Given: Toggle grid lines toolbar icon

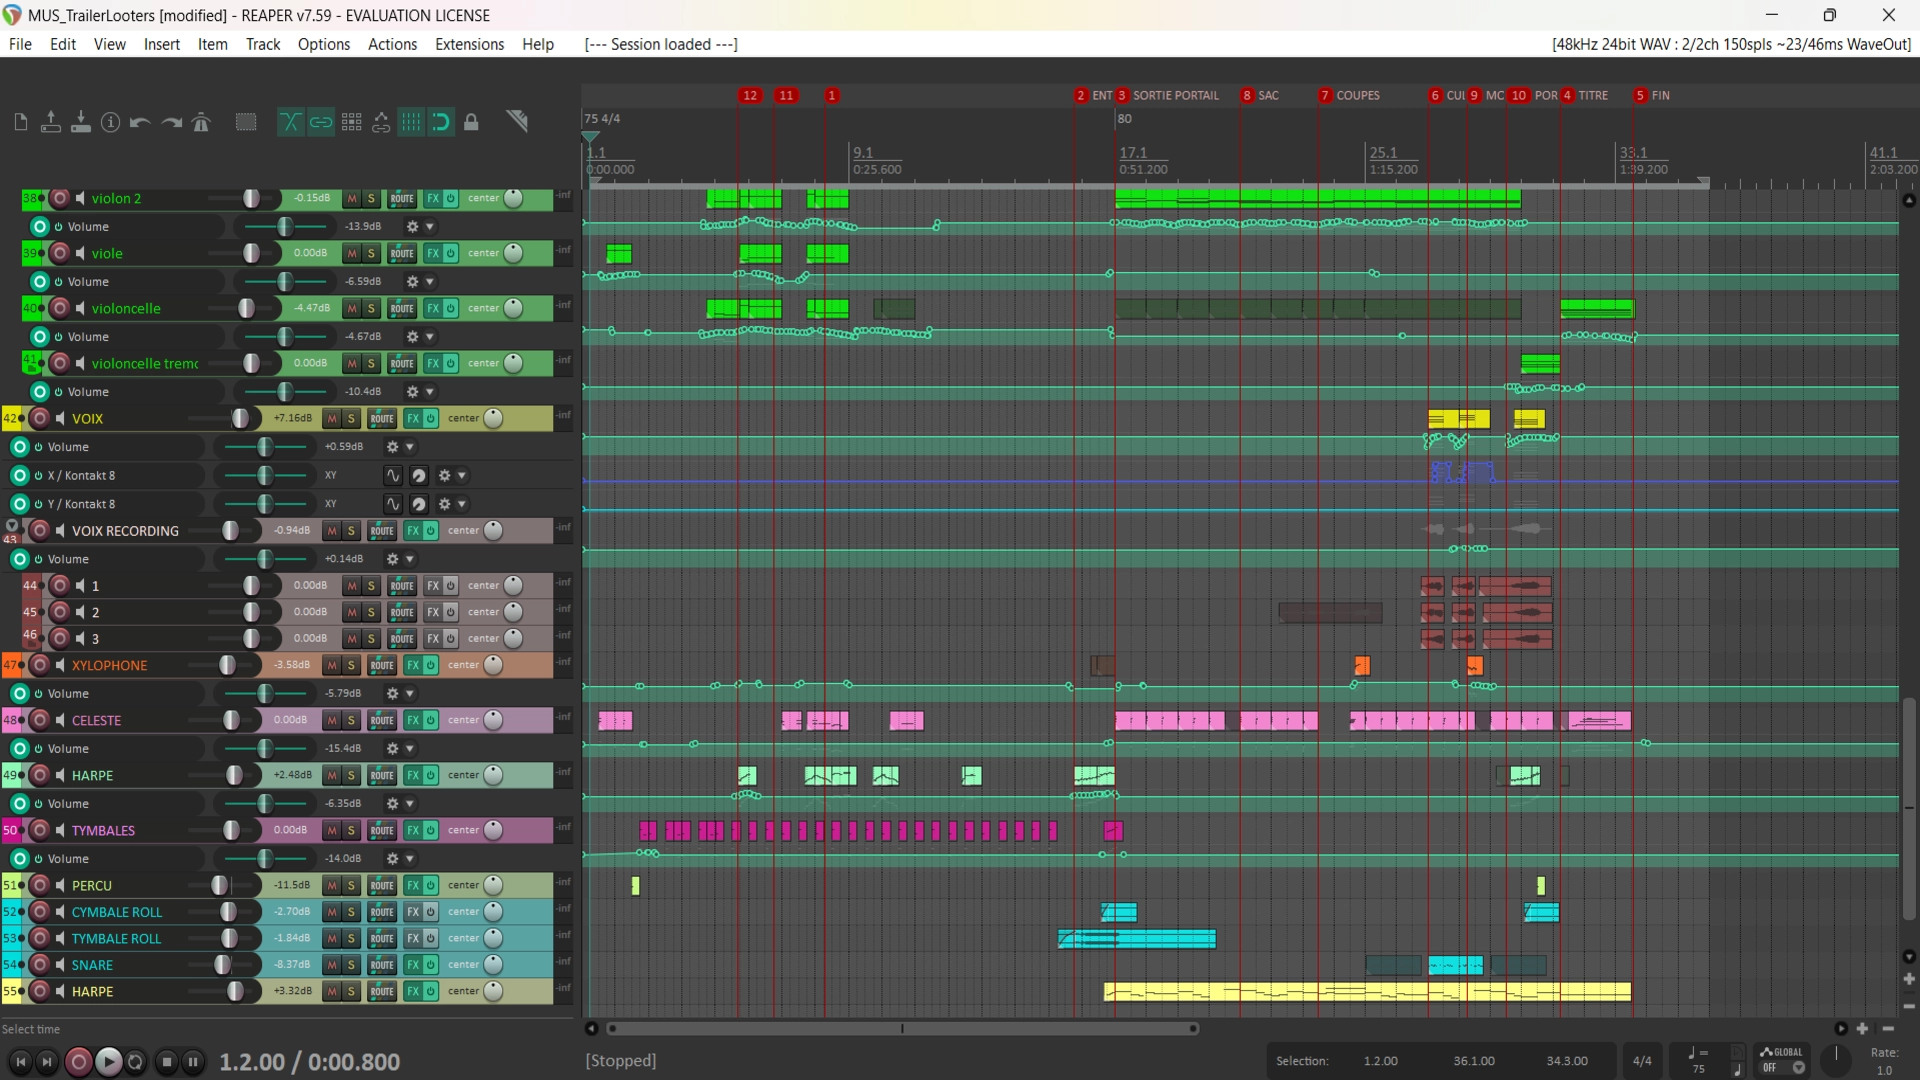Looking at the screenshot, I should coord(411,122).
